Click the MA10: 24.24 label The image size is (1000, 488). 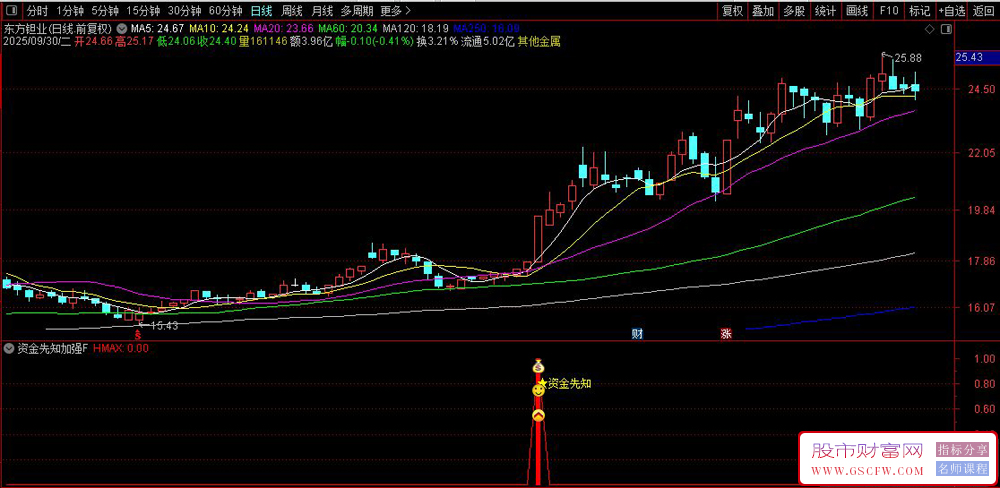pos(219,29)
